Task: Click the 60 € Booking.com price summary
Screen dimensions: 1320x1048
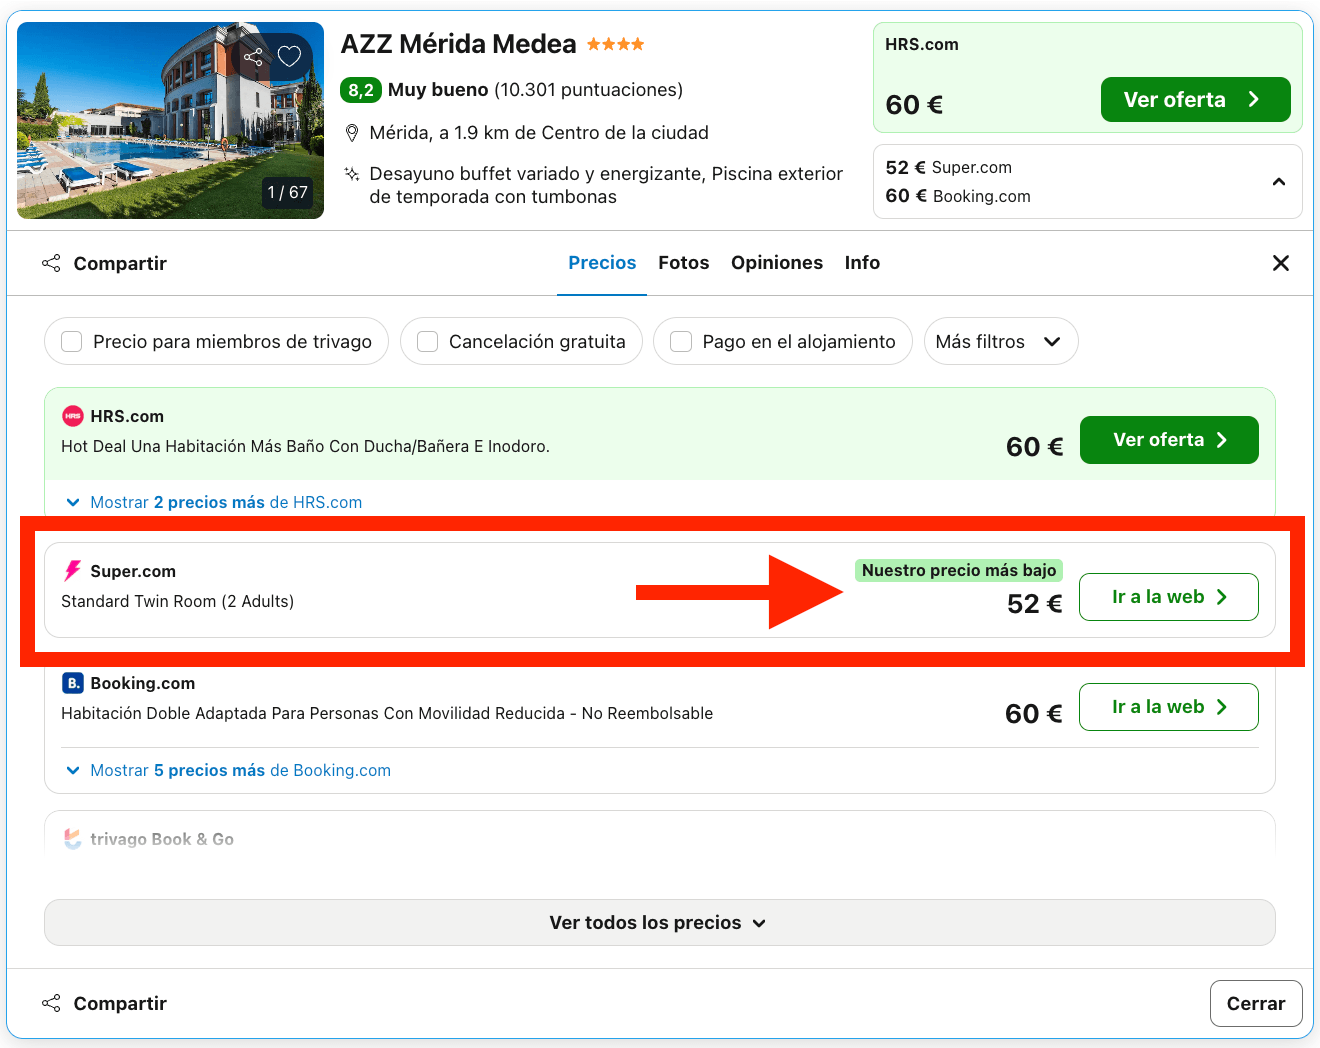Action: [958, 196]
